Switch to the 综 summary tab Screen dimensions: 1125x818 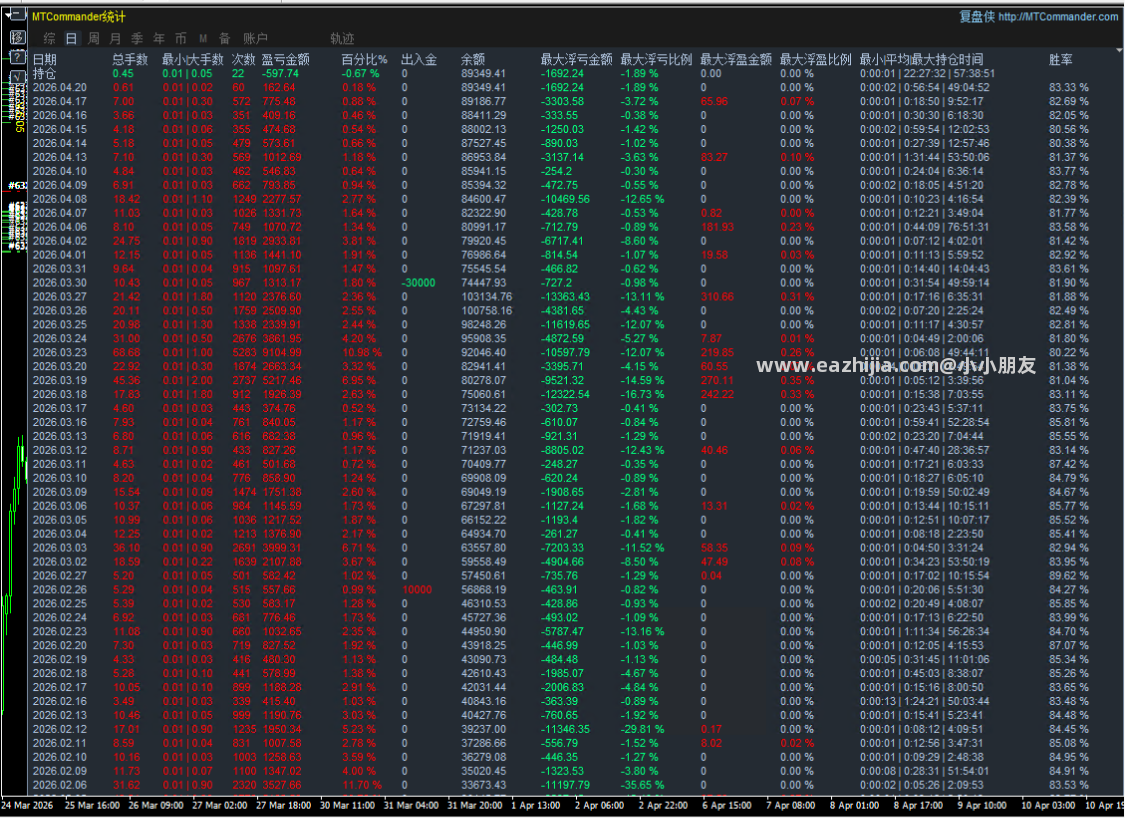pos(50,38)
